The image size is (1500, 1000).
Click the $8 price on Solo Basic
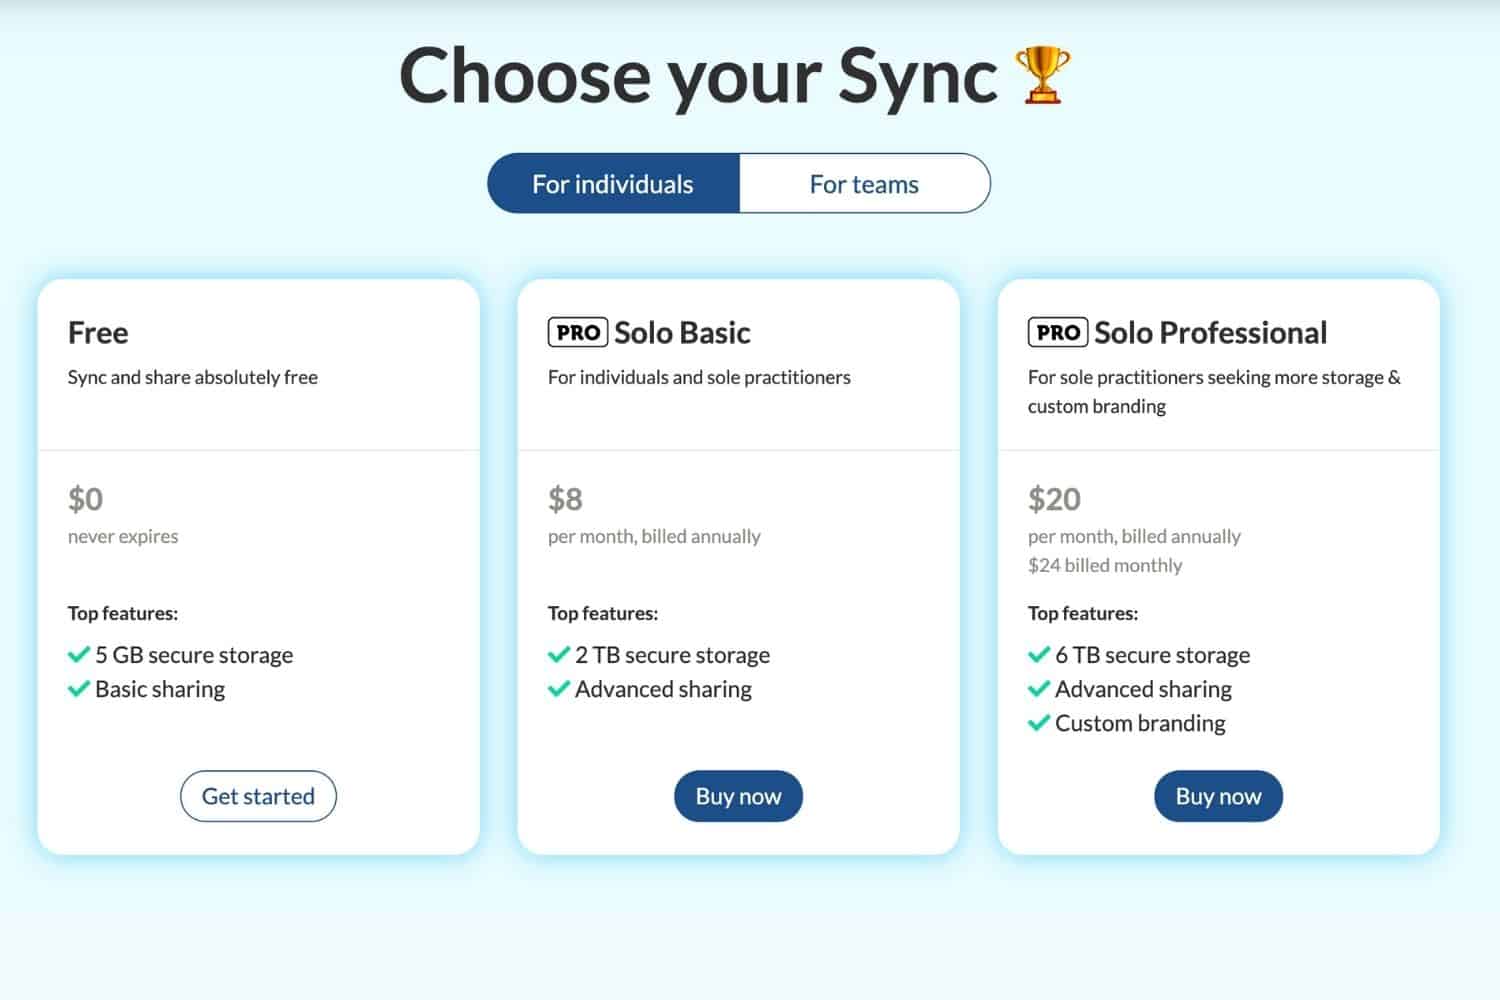pos(565,498)
